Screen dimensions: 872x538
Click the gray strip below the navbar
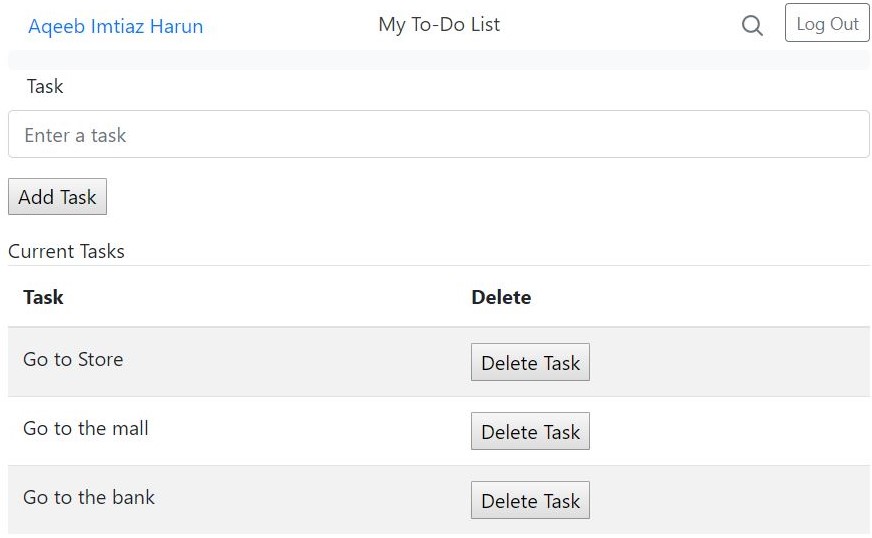point(438,60)
